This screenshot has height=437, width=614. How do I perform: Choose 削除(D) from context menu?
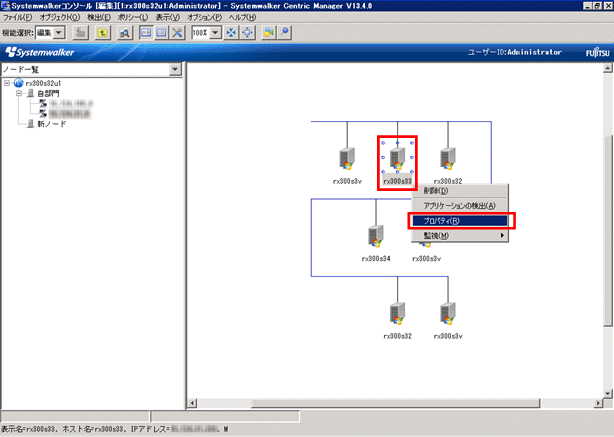[460, 191]
